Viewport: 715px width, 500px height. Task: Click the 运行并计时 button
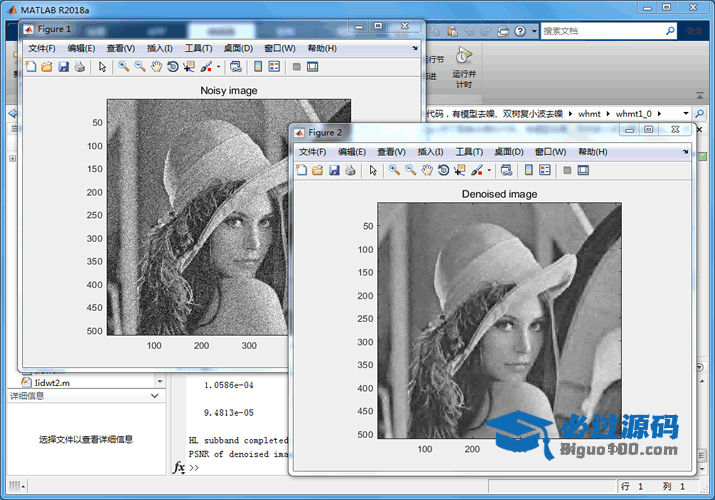tap(463, 66)
